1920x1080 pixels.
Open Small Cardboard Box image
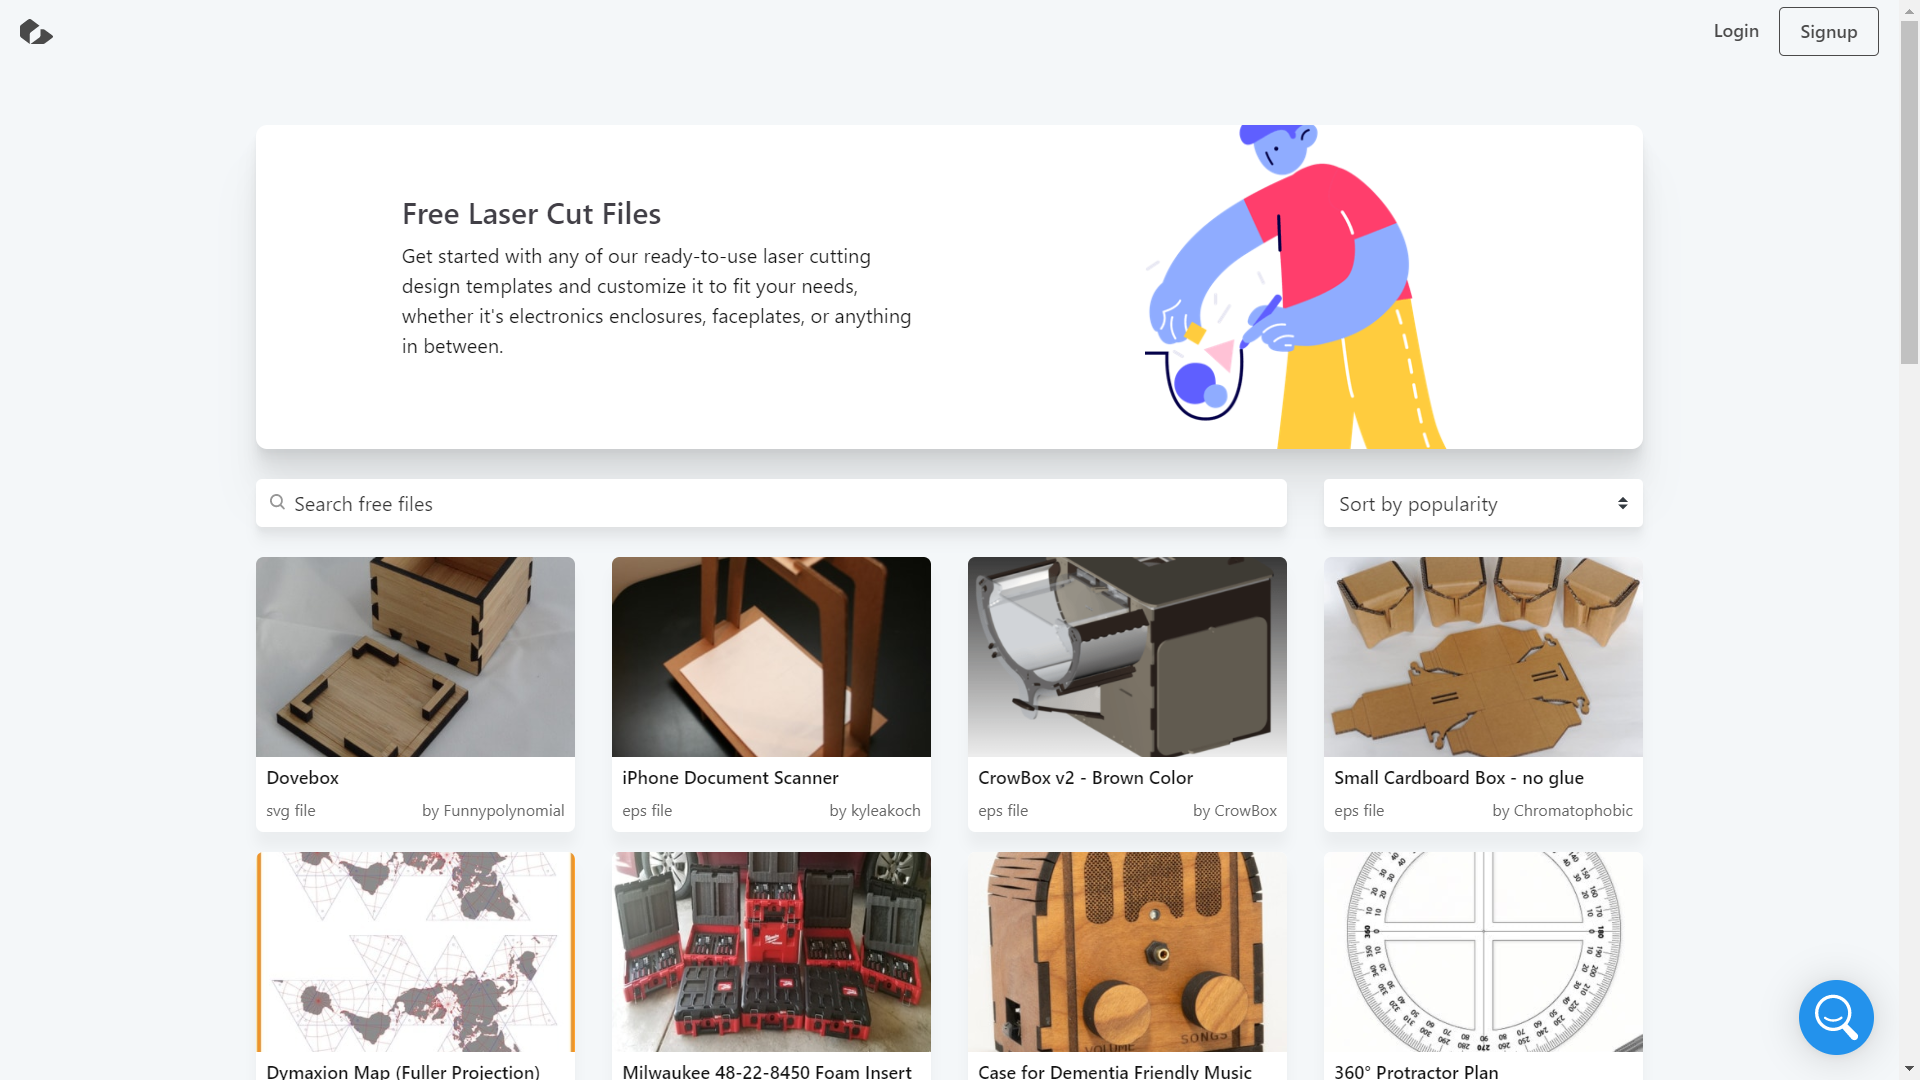[x=1483, y=657]
